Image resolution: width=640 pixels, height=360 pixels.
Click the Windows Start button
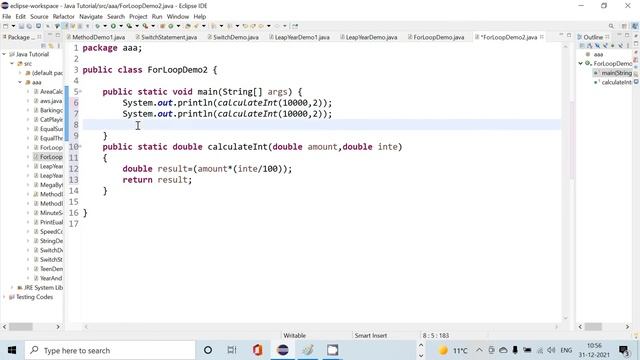tap(12, 350)
